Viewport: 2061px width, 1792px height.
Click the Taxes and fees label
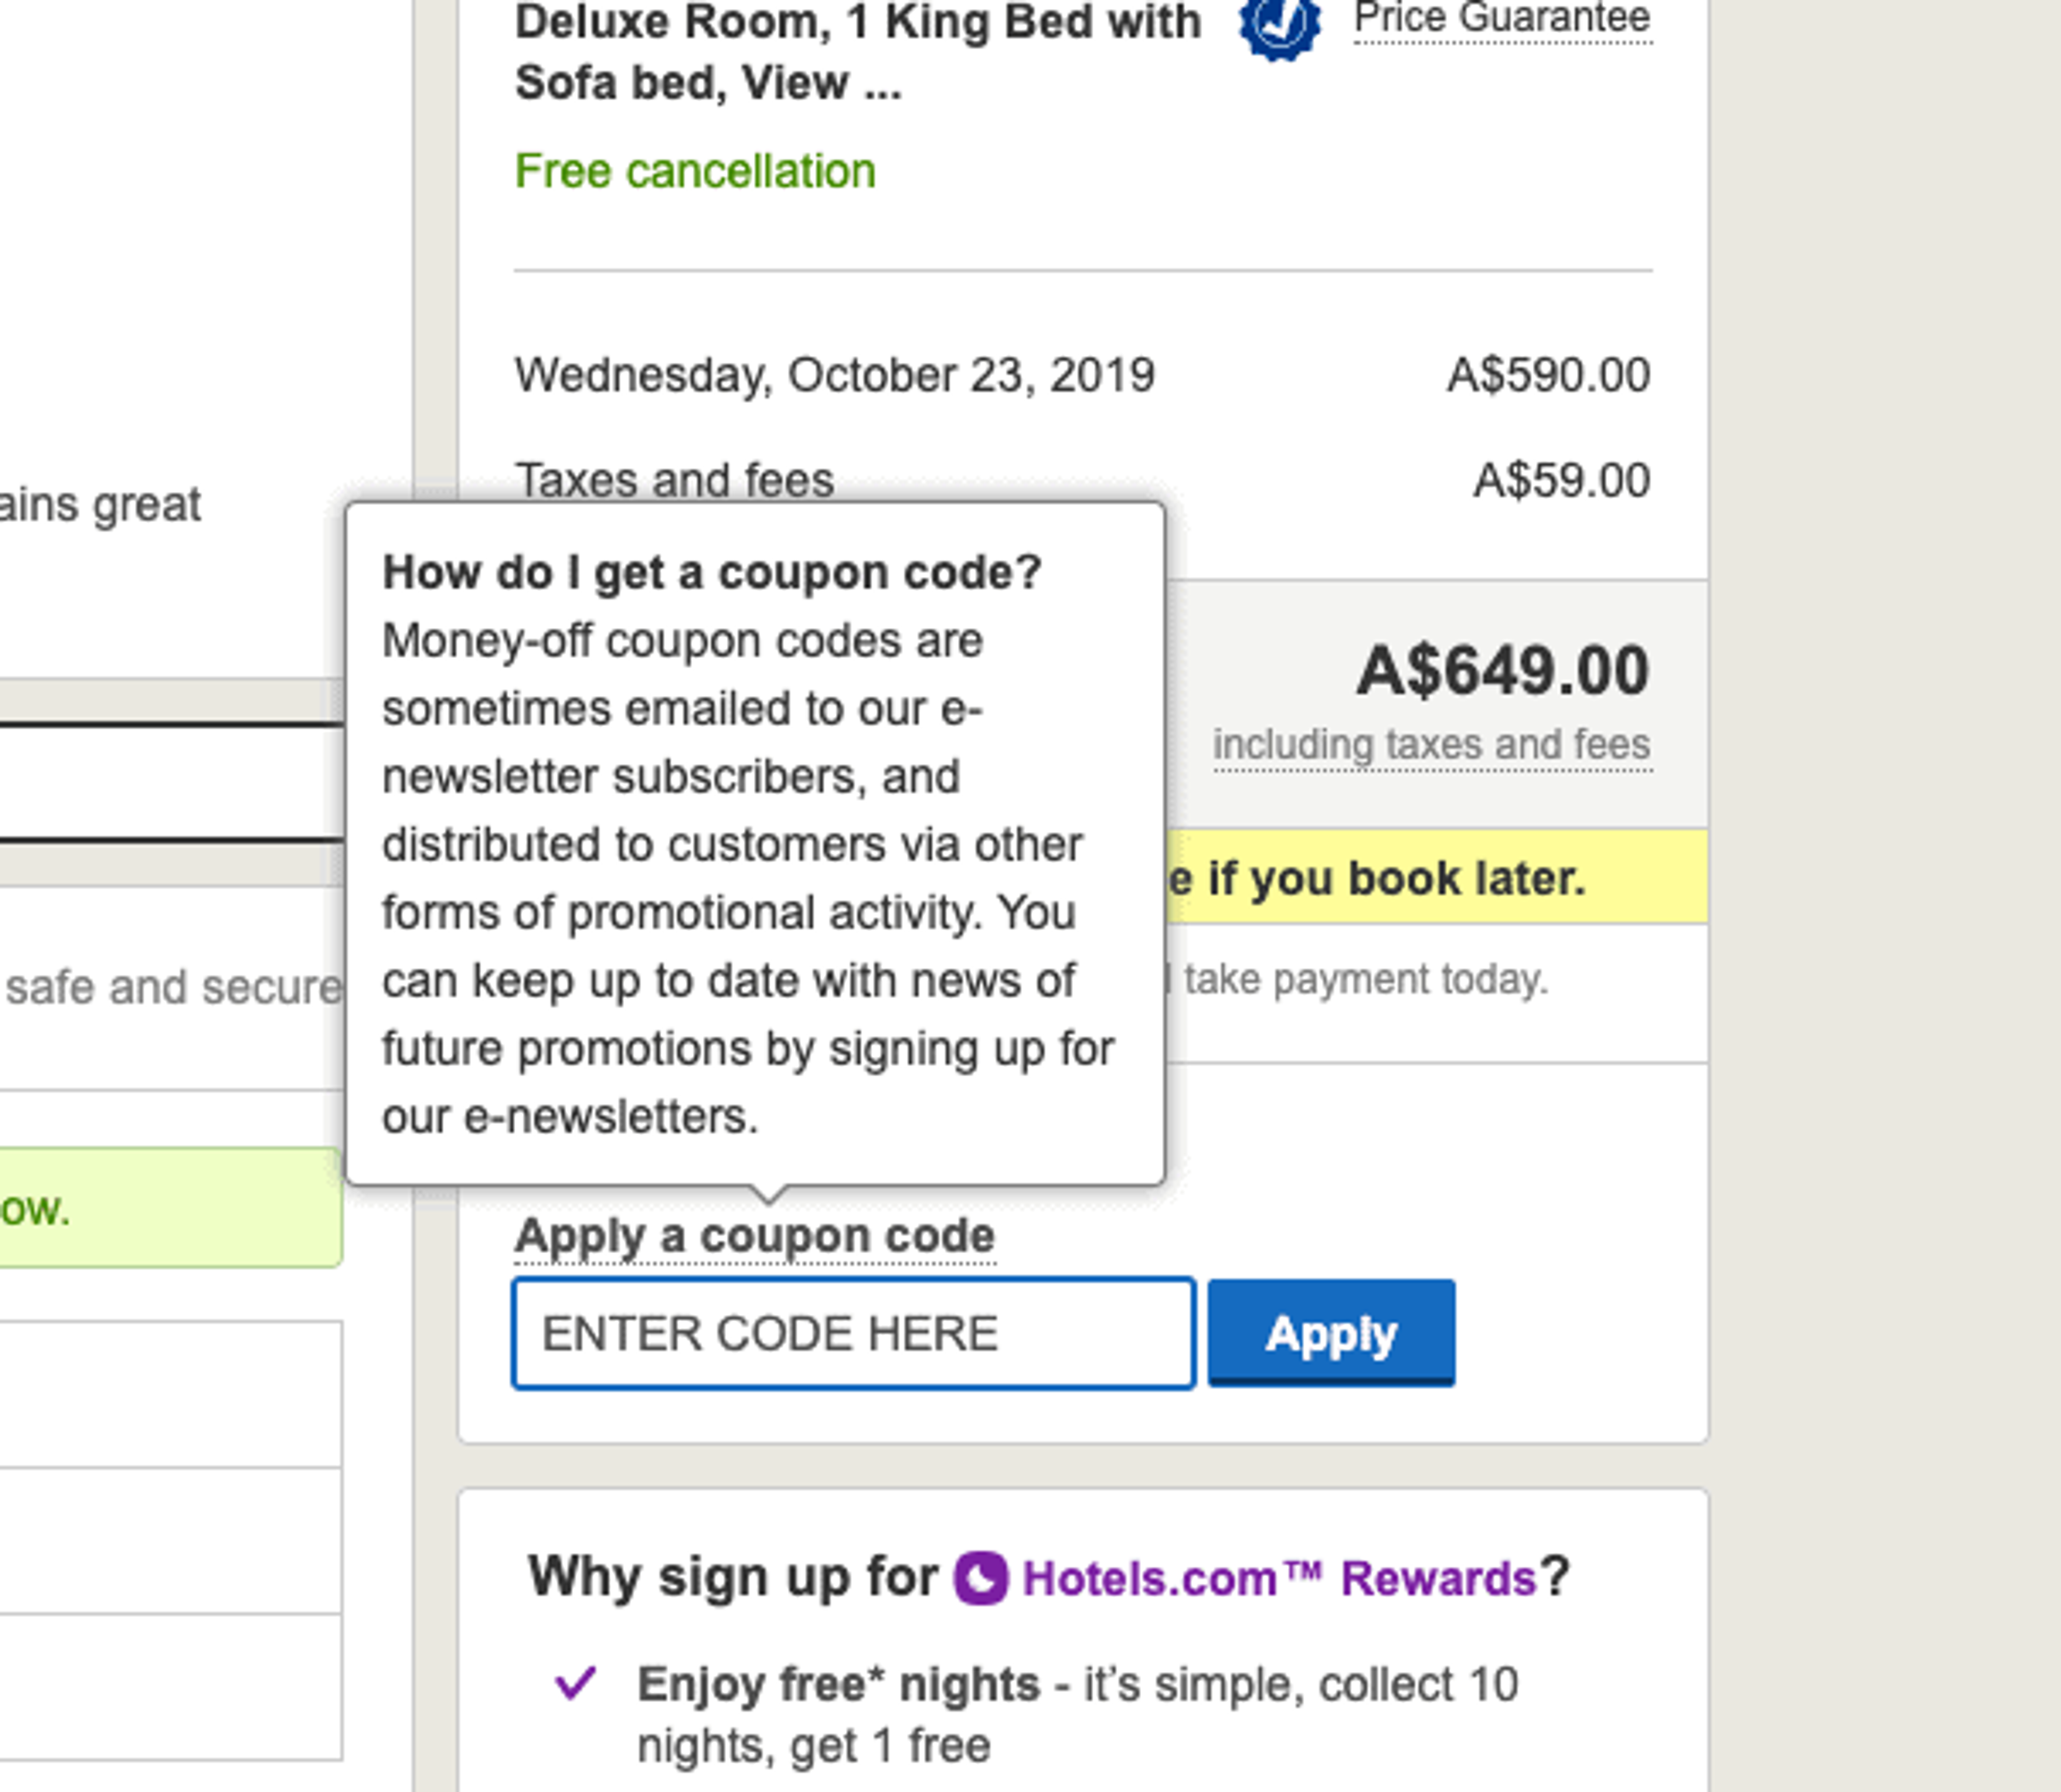(x=674, y=480)
